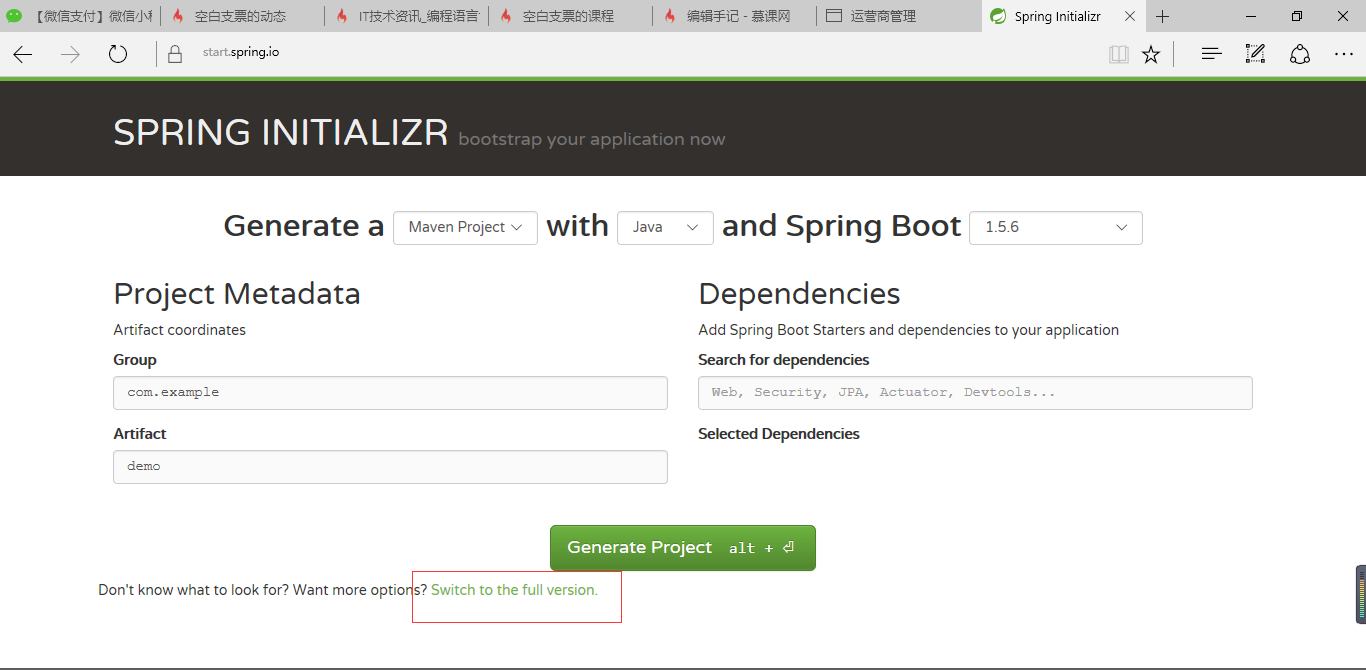This screenshot has width=1366, height=670.
Task: Click the Spring leaf favicon on active tab
Action: pyautogui.click(x=997, y=16)
